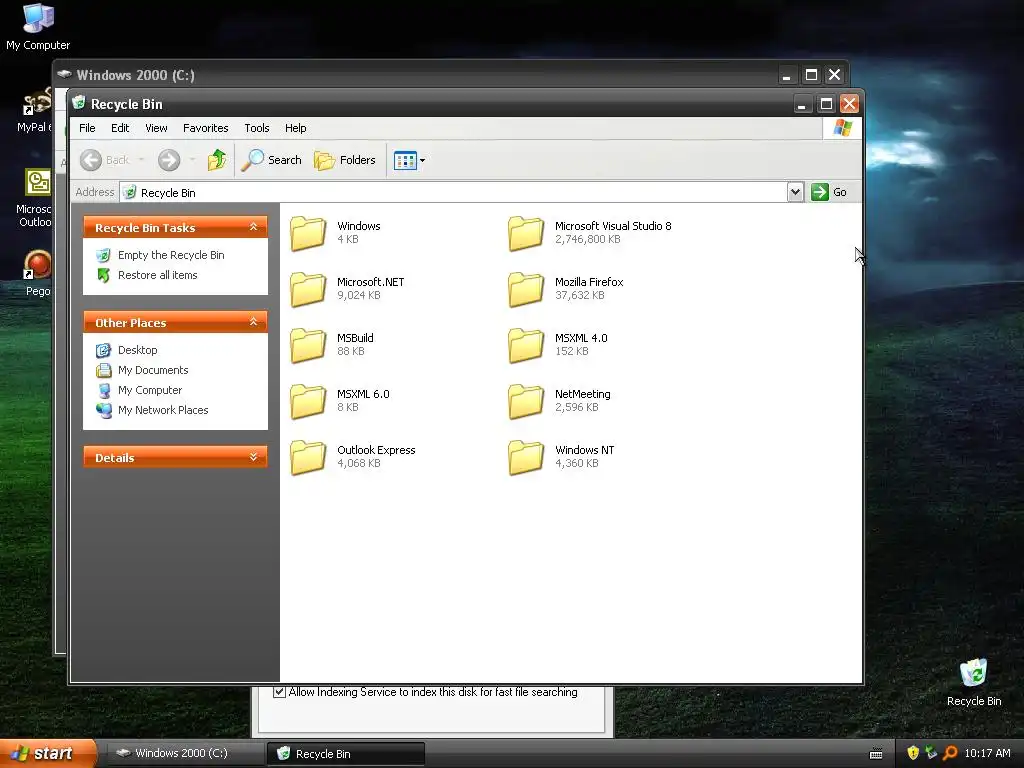
Task: Open the Favorites menu
Action: pos(206,128)
